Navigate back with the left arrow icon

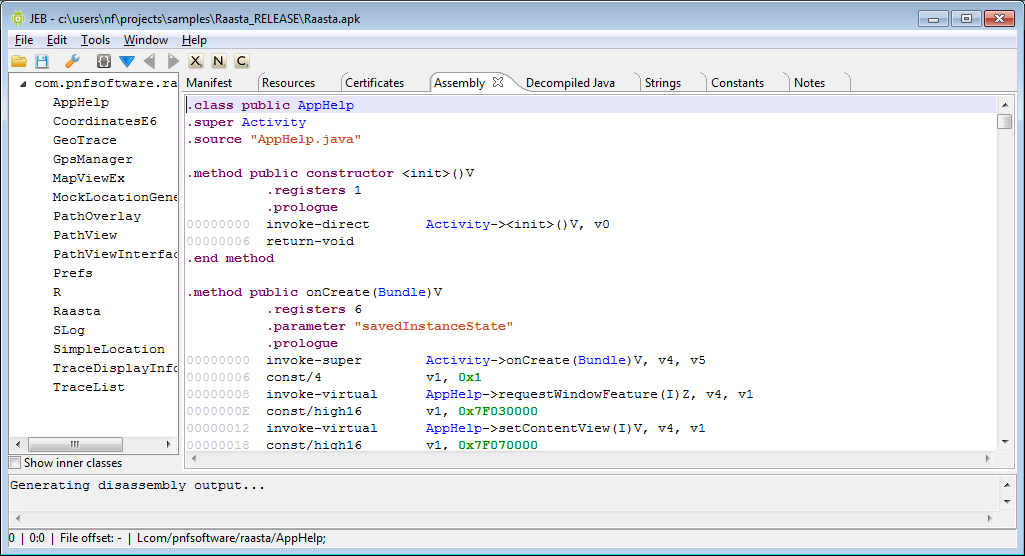pyautogui.click(x=150, y=61)
